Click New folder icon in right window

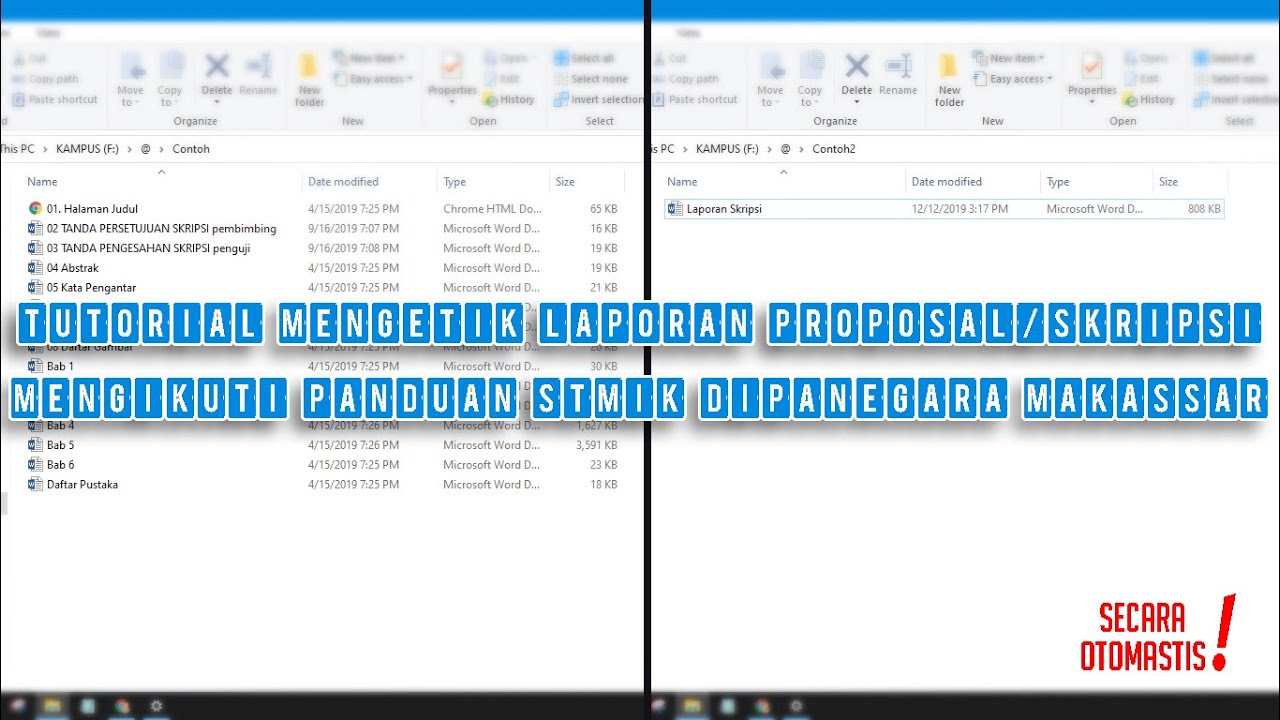click(x=950, y=79)
